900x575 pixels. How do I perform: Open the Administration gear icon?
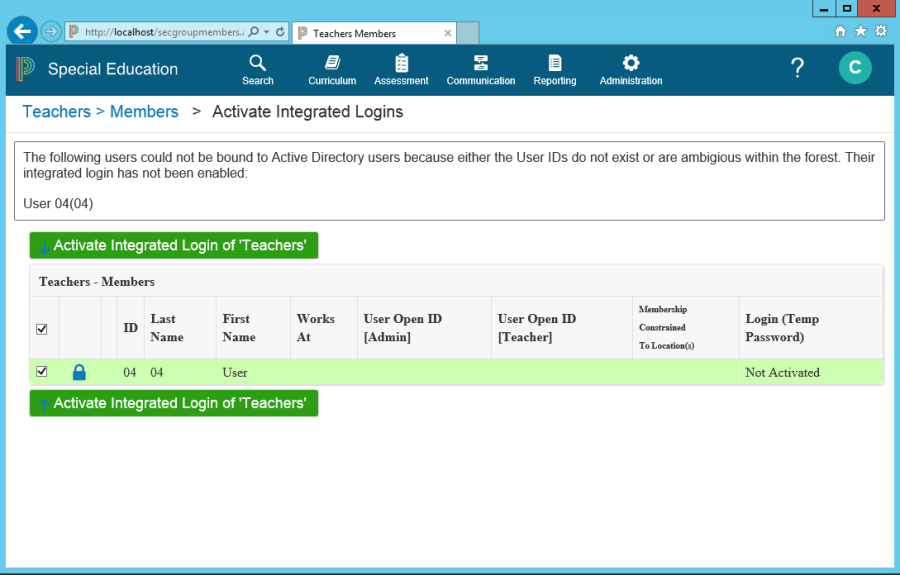coord(630,63)
